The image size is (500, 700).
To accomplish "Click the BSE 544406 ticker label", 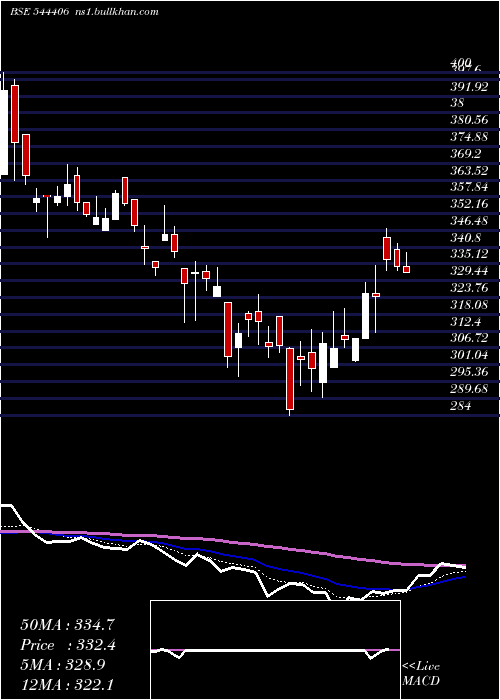I will pyautogui.click(x=39, y=12).
